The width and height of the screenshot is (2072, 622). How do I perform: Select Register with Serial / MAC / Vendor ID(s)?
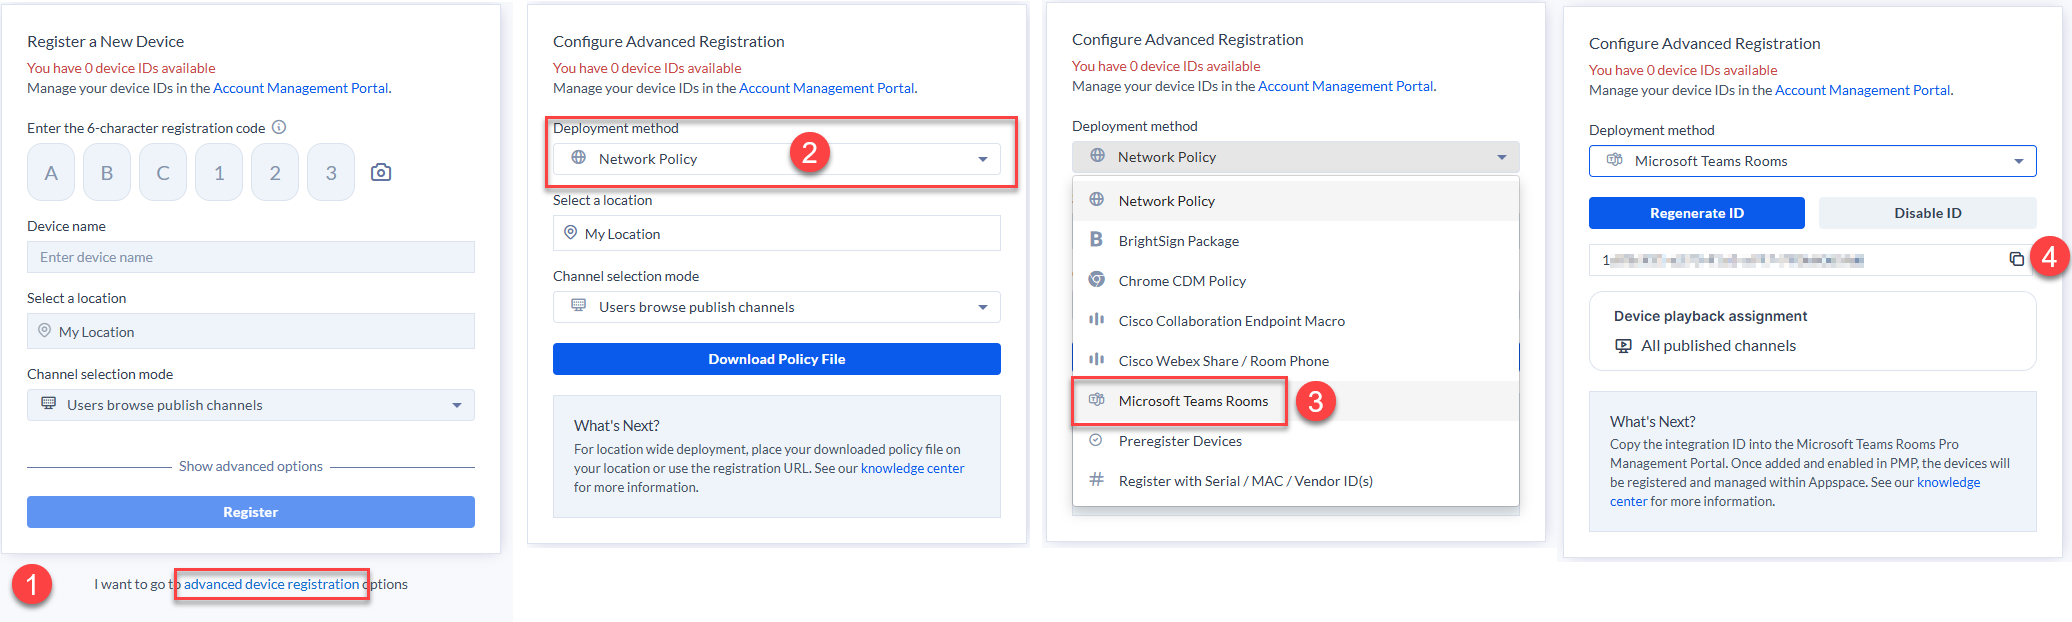coord(1245,481)
